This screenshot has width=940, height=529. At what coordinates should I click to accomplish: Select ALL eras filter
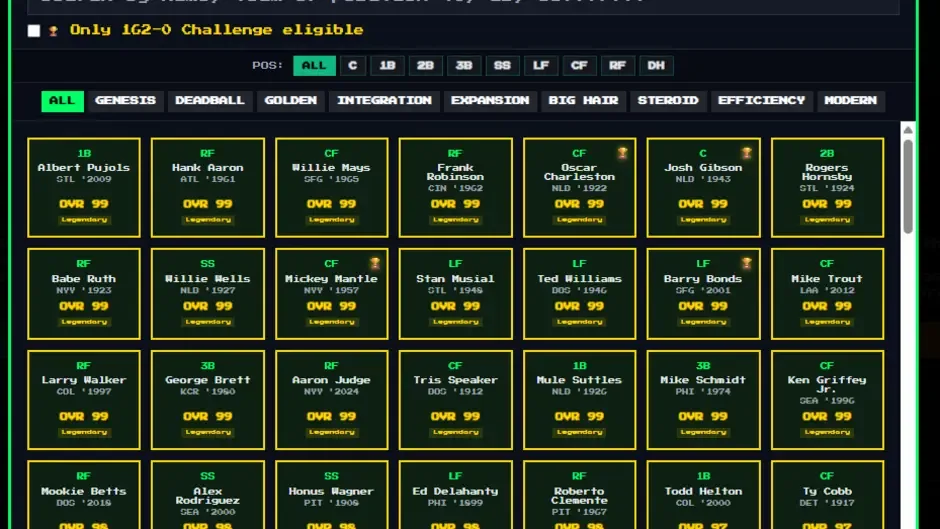pos(62,101)
